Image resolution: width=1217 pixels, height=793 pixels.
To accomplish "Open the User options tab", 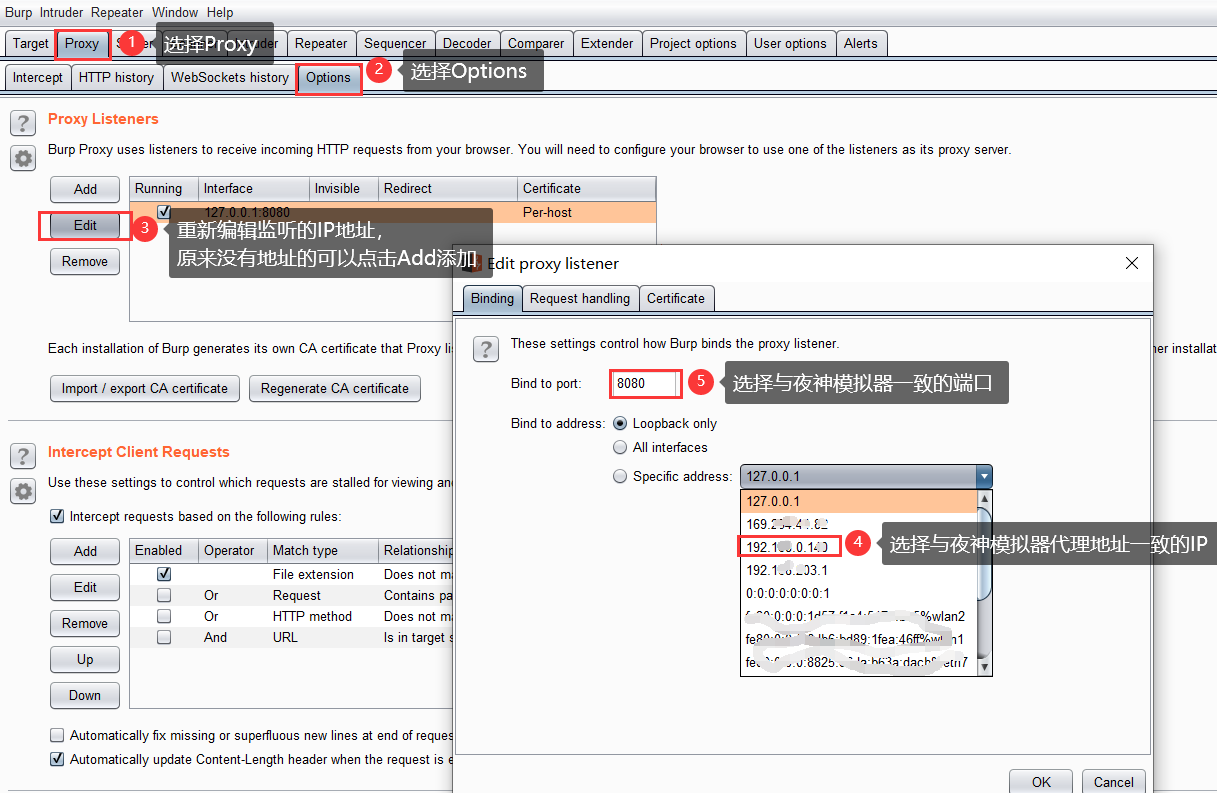I will 790,43.
